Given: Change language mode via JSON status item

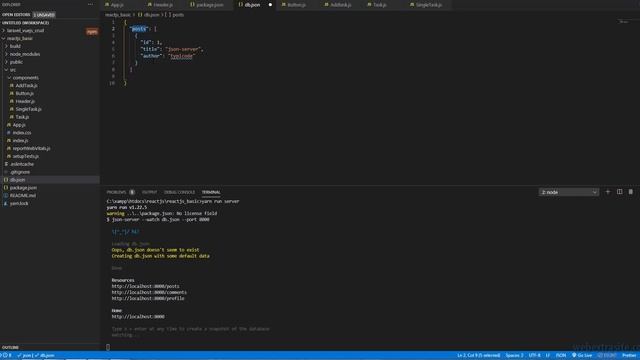Looking at the screenshot, I should point(561,356).
